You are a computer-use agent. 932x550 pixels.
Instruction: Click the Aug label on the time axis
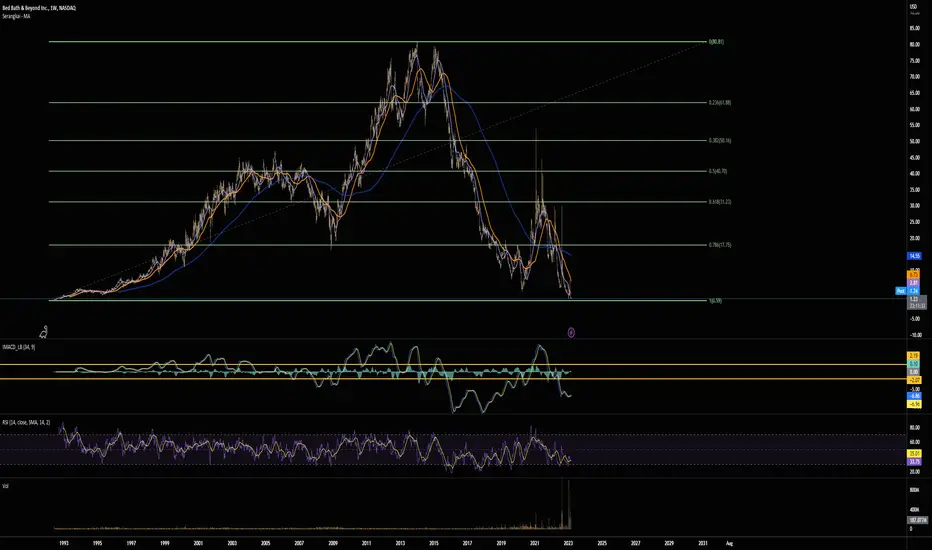729,543
